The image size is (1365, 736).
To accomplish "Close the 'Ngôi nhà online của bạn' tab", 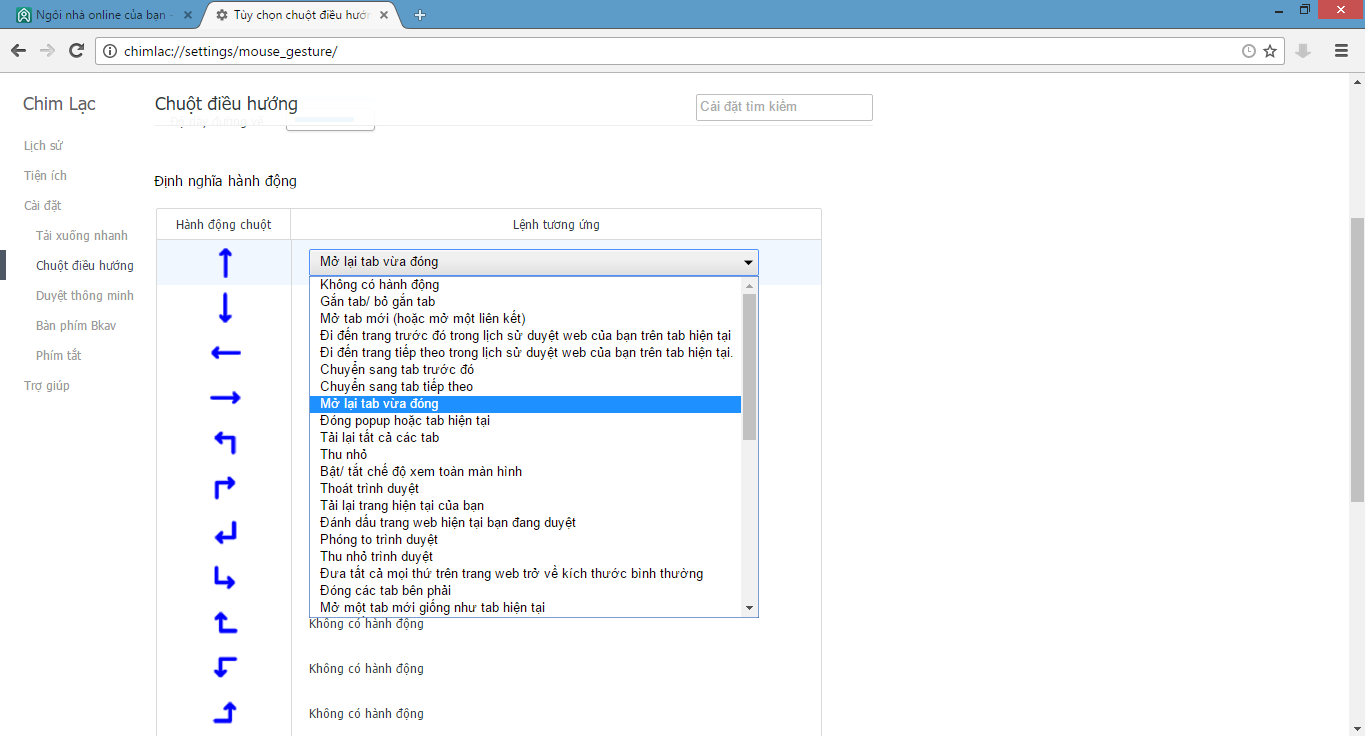I will (x=188, y=15).
